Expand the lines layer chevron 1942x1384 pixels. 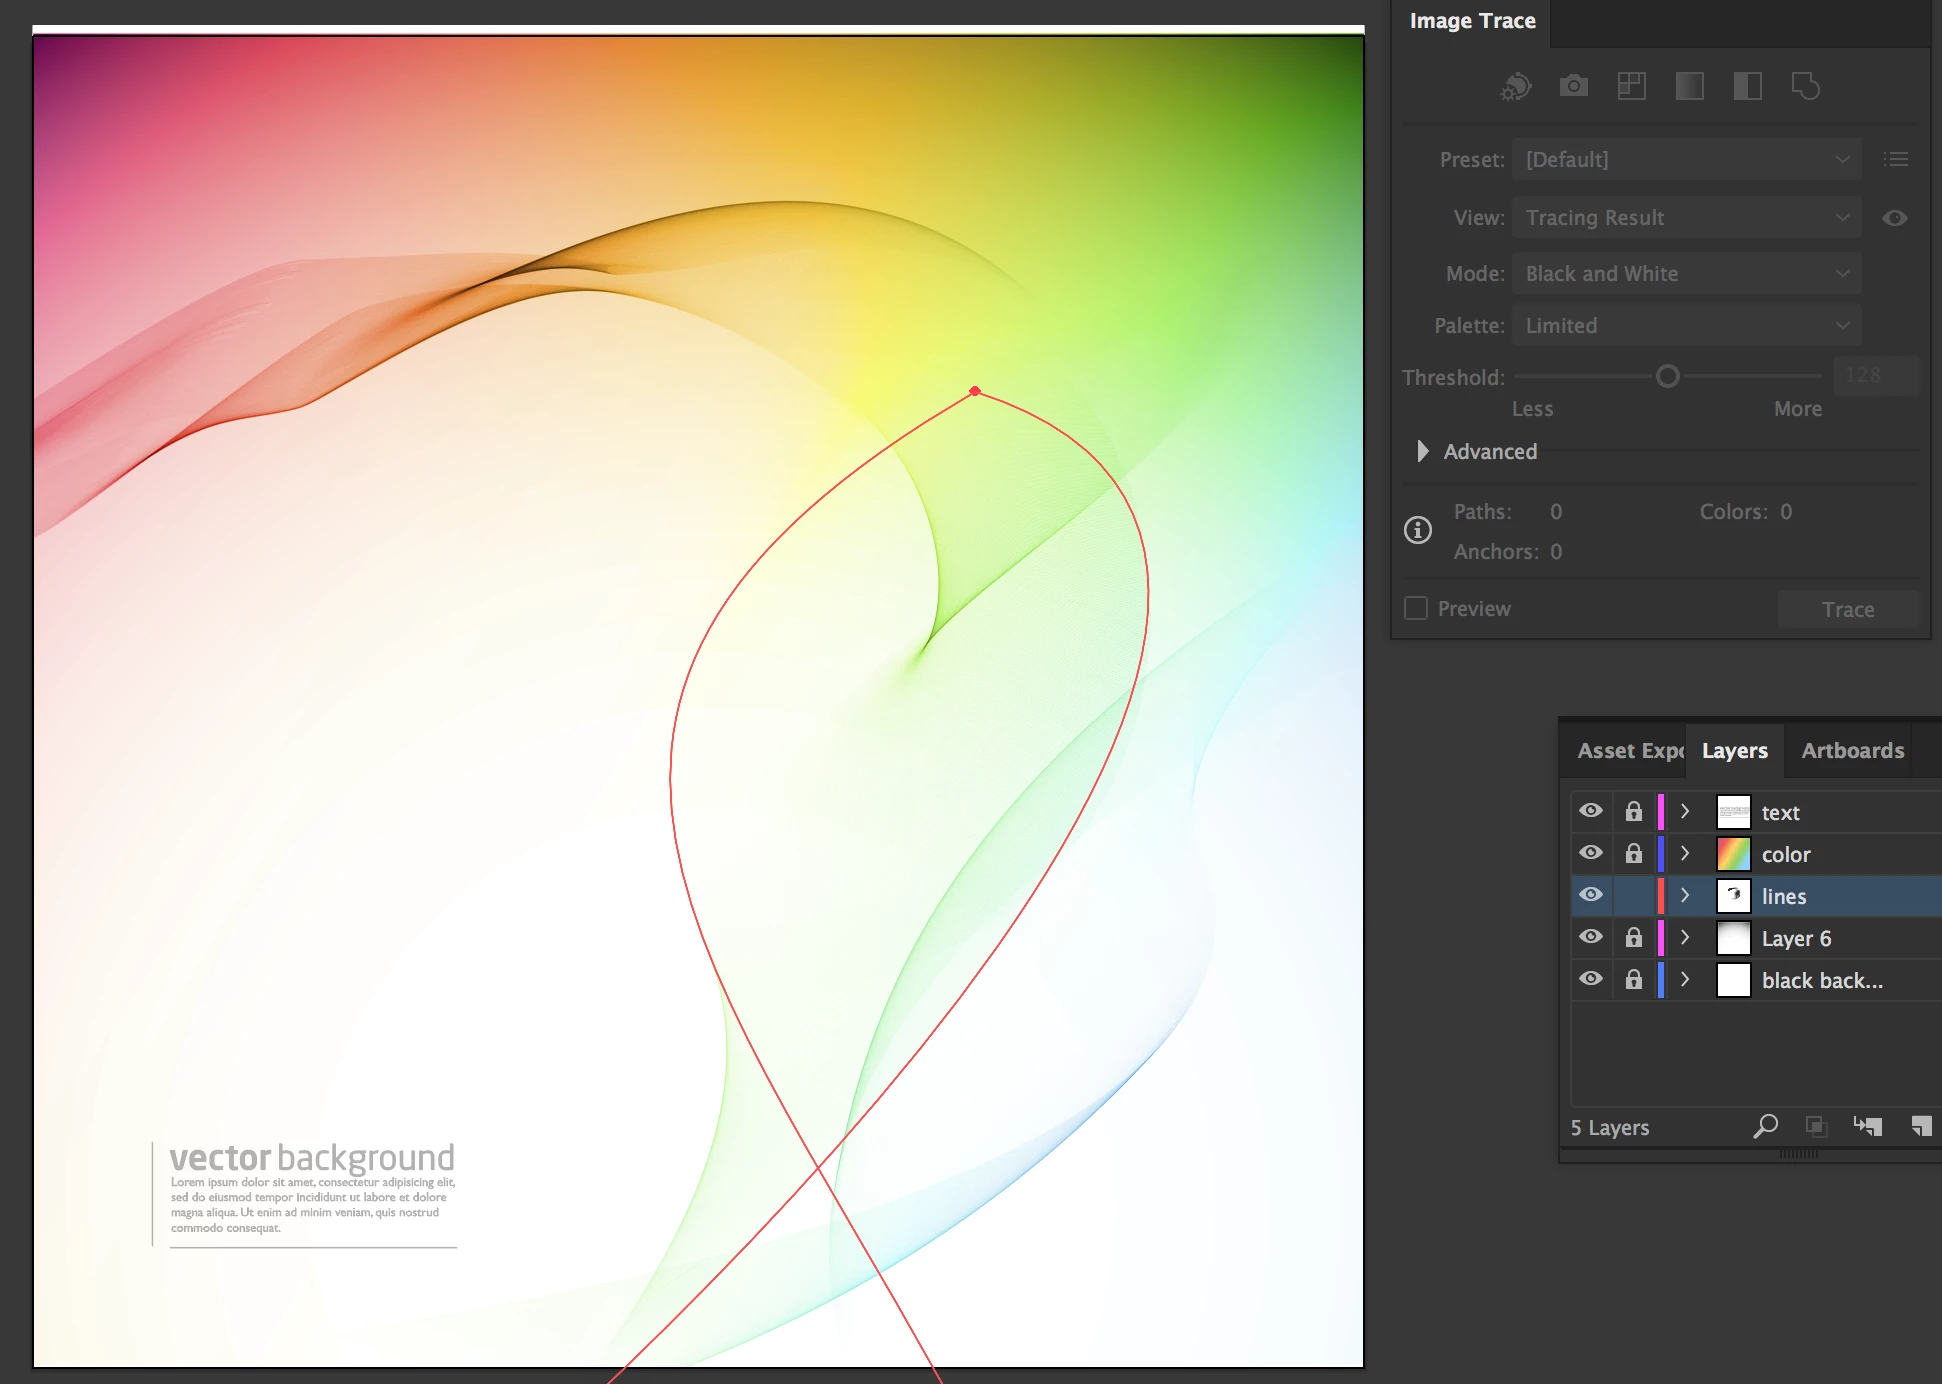(x=1685, y=896)
